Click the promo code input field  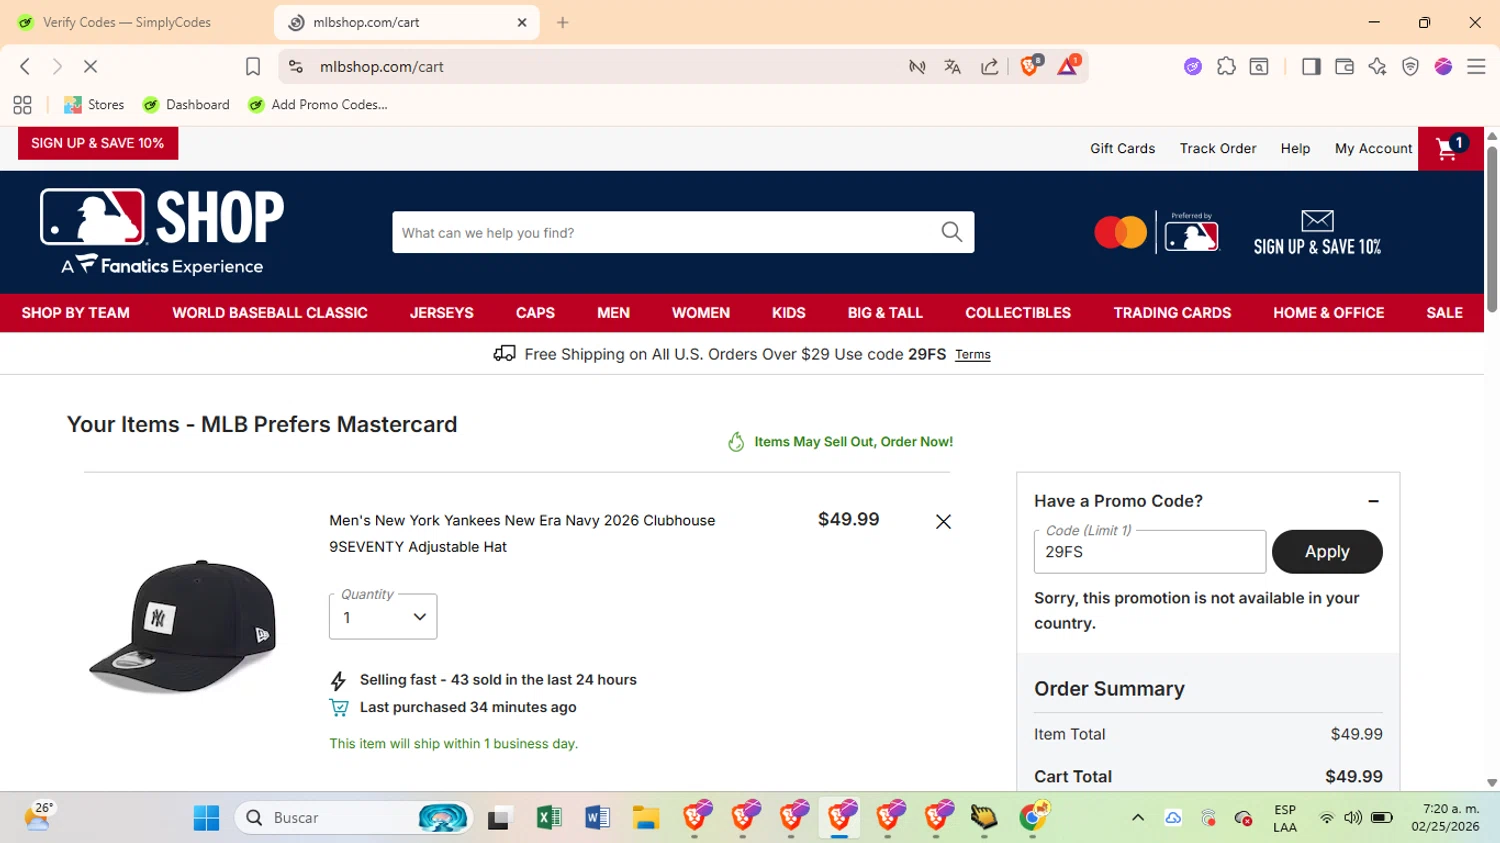(1150, 552)
